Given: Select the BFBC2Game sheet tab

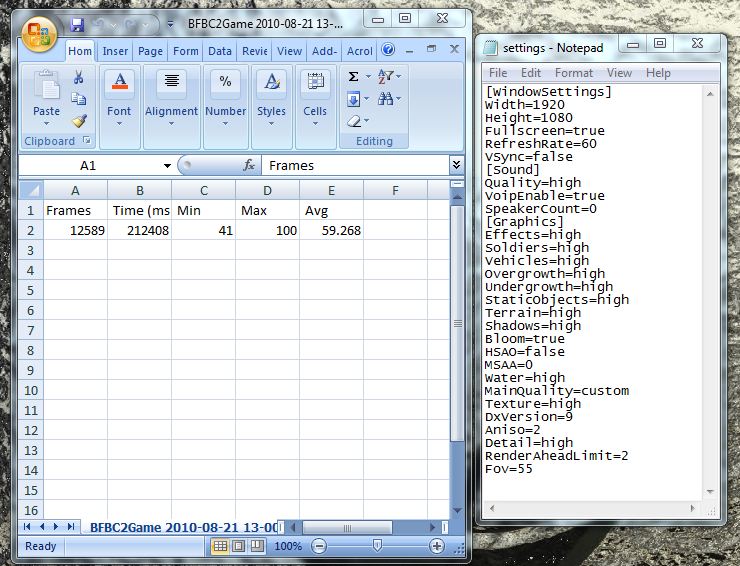Looking at the screenshot, I should click(184, 527).
